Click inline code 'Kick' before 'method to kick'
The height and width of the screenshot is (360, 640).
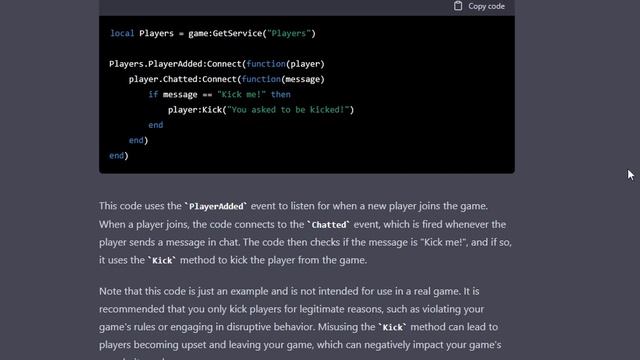pos(162,260)
